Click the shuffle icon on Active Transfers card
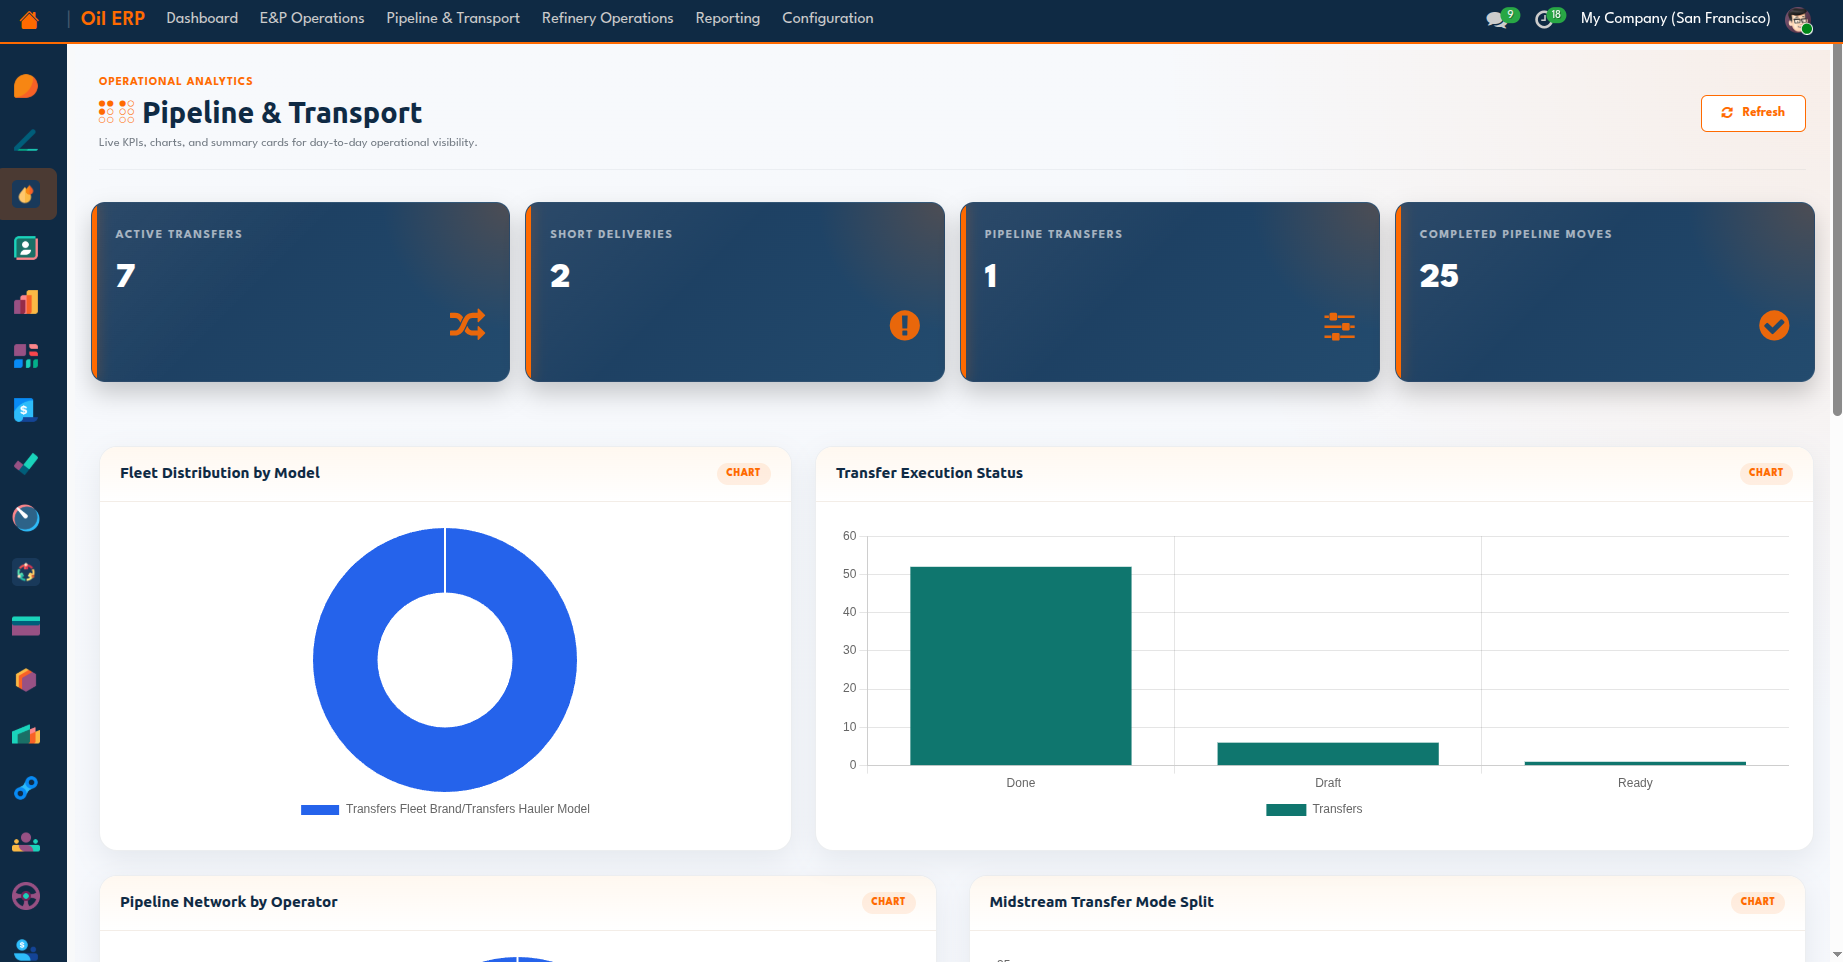This screenshot has width=1843, height=962. tap(467, 324)
